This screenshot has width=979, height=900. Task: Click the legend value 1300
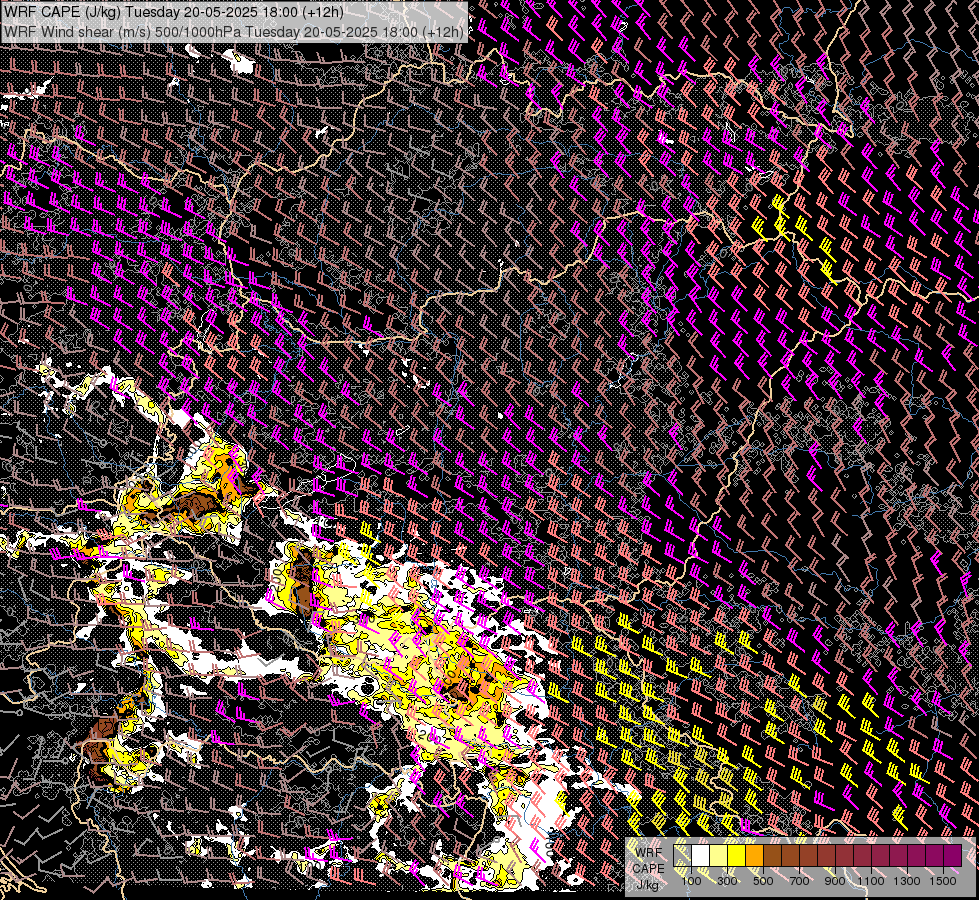(x=907, y=881)
